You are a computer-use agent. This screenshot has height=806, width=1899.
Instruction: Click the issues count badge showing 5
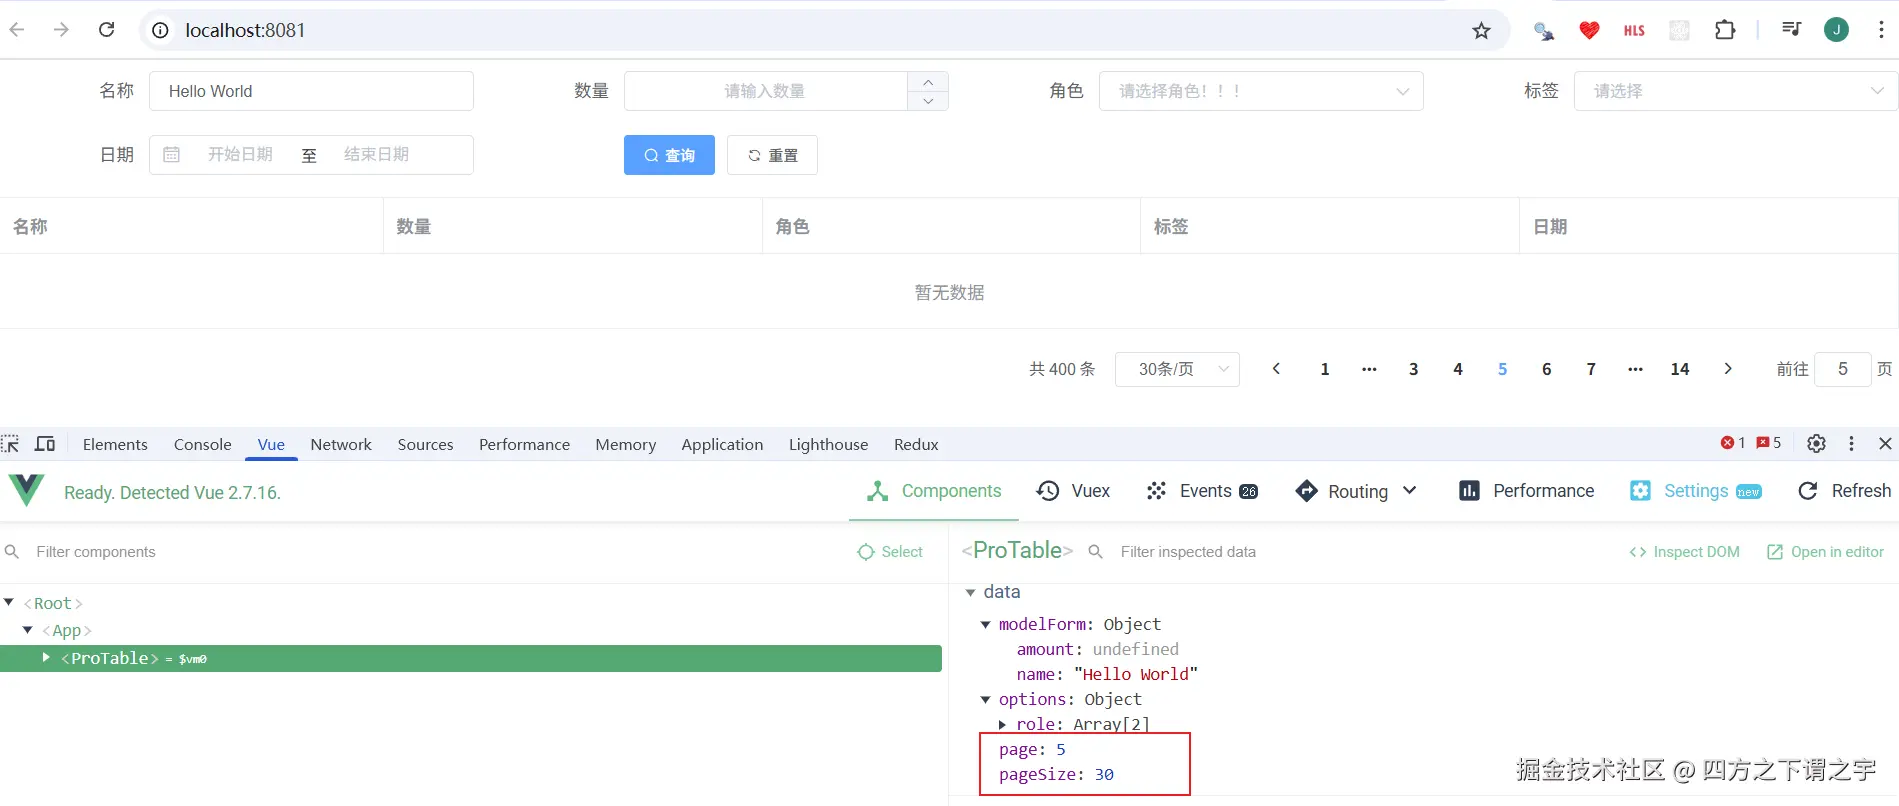point(1769,443)
